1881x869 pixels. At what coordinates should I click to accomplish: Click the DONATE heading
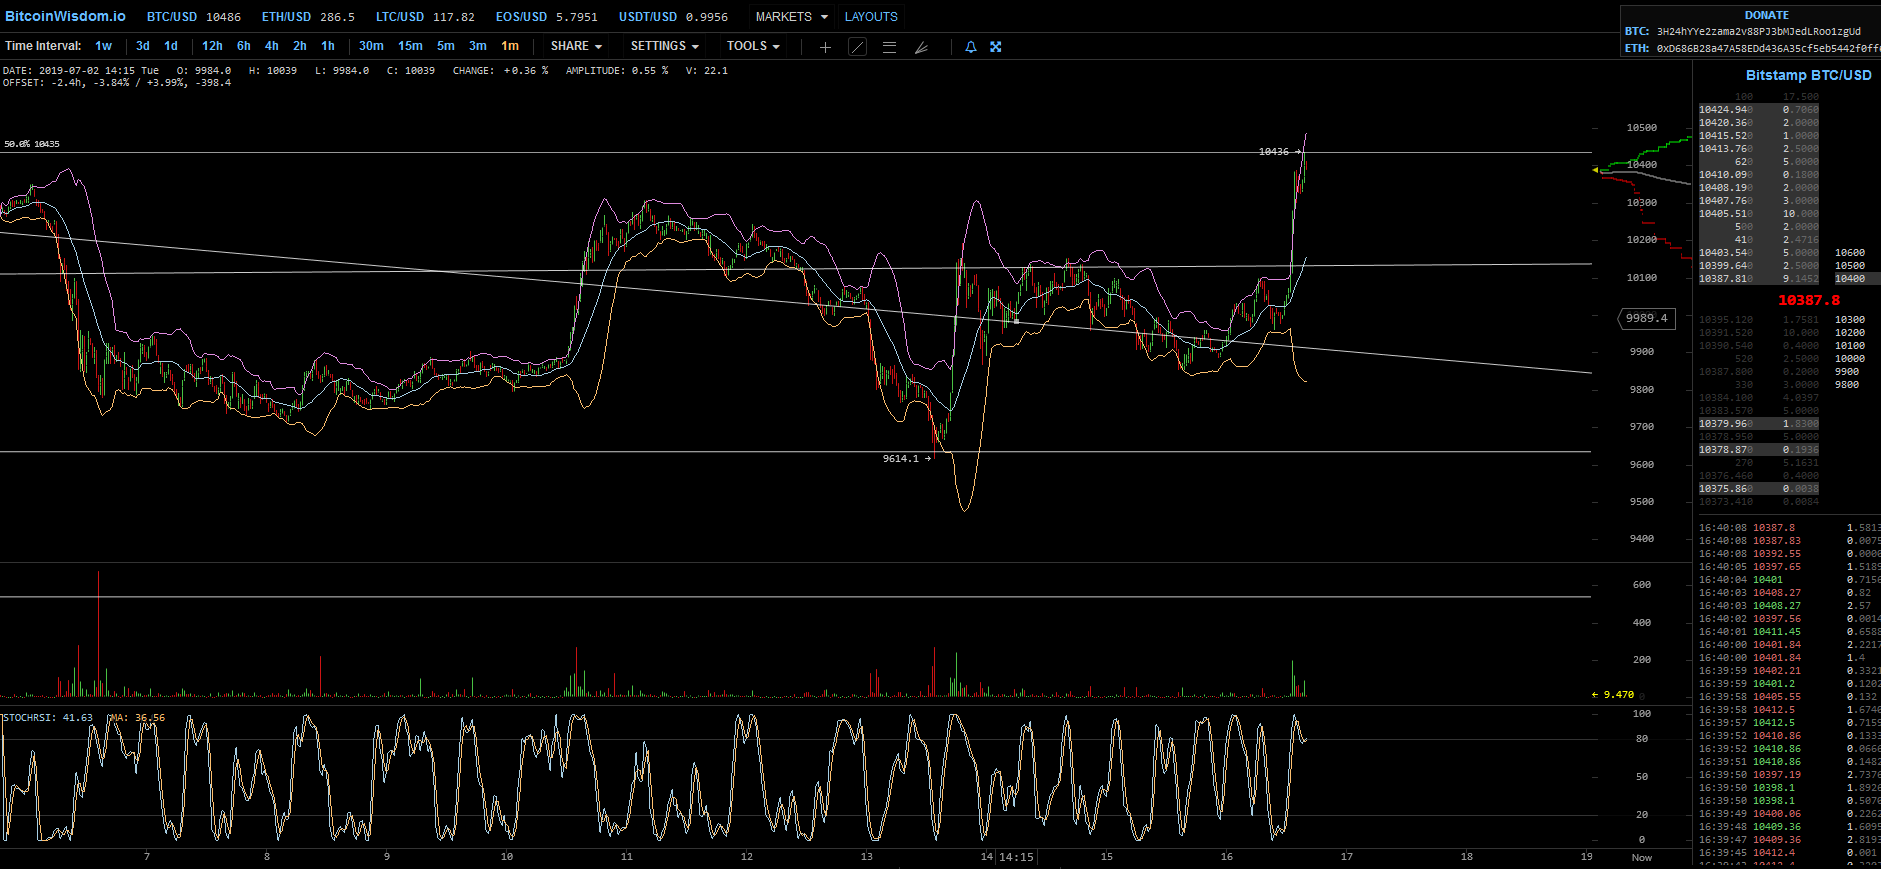click(x=1767, y=15)
